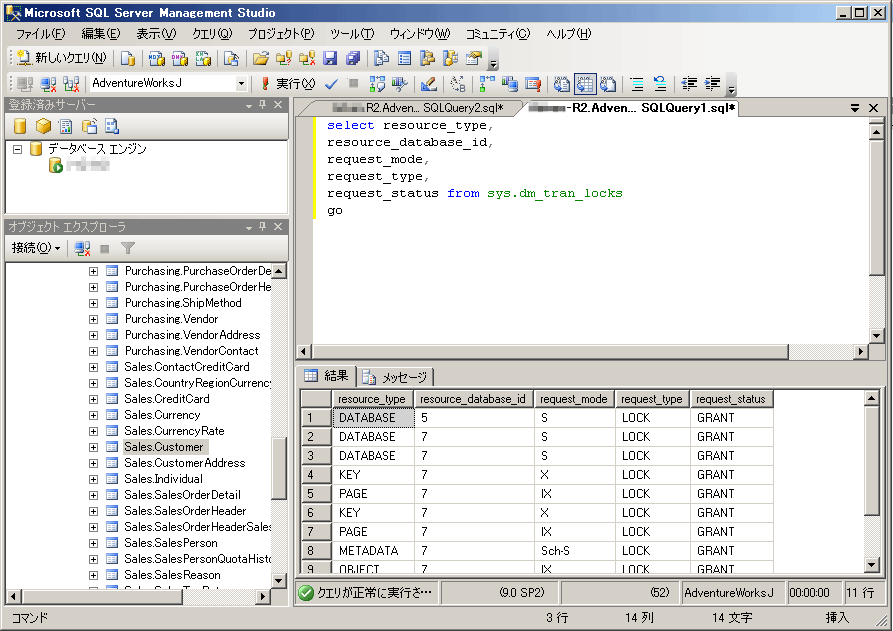This screenshot has width=893, height=631.
Task: Close the 登録済みサーバー panel
Action: [278, 104]
